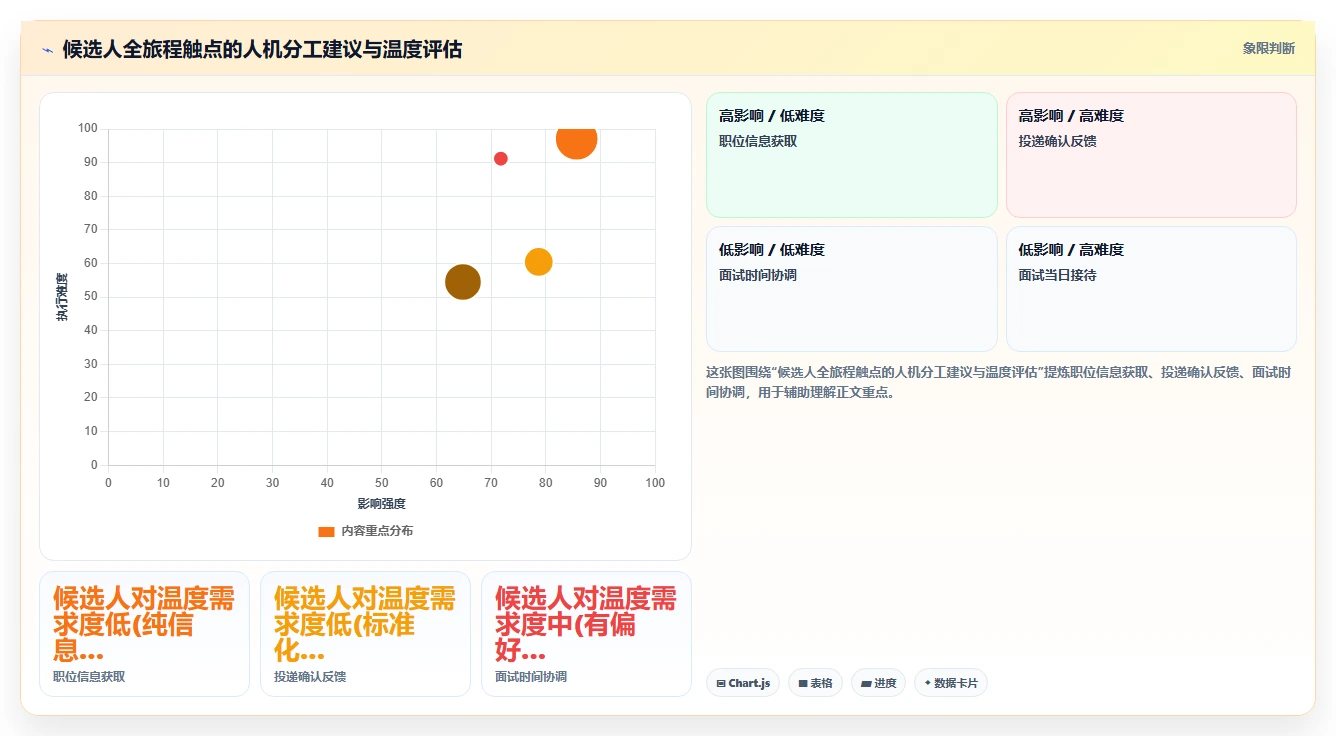This screenshot has width=1336, height=736.
Task: Click the lightning icon beside the title
Action: click(x=48, y=50)
